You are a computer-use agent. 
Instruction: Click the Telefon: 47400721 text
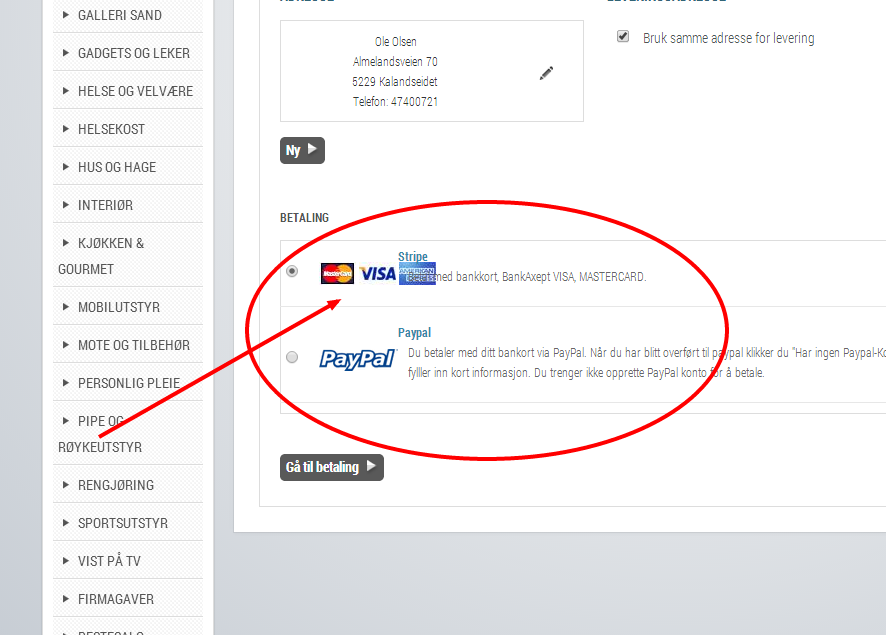pyautogui.click(x=396, y=102)
